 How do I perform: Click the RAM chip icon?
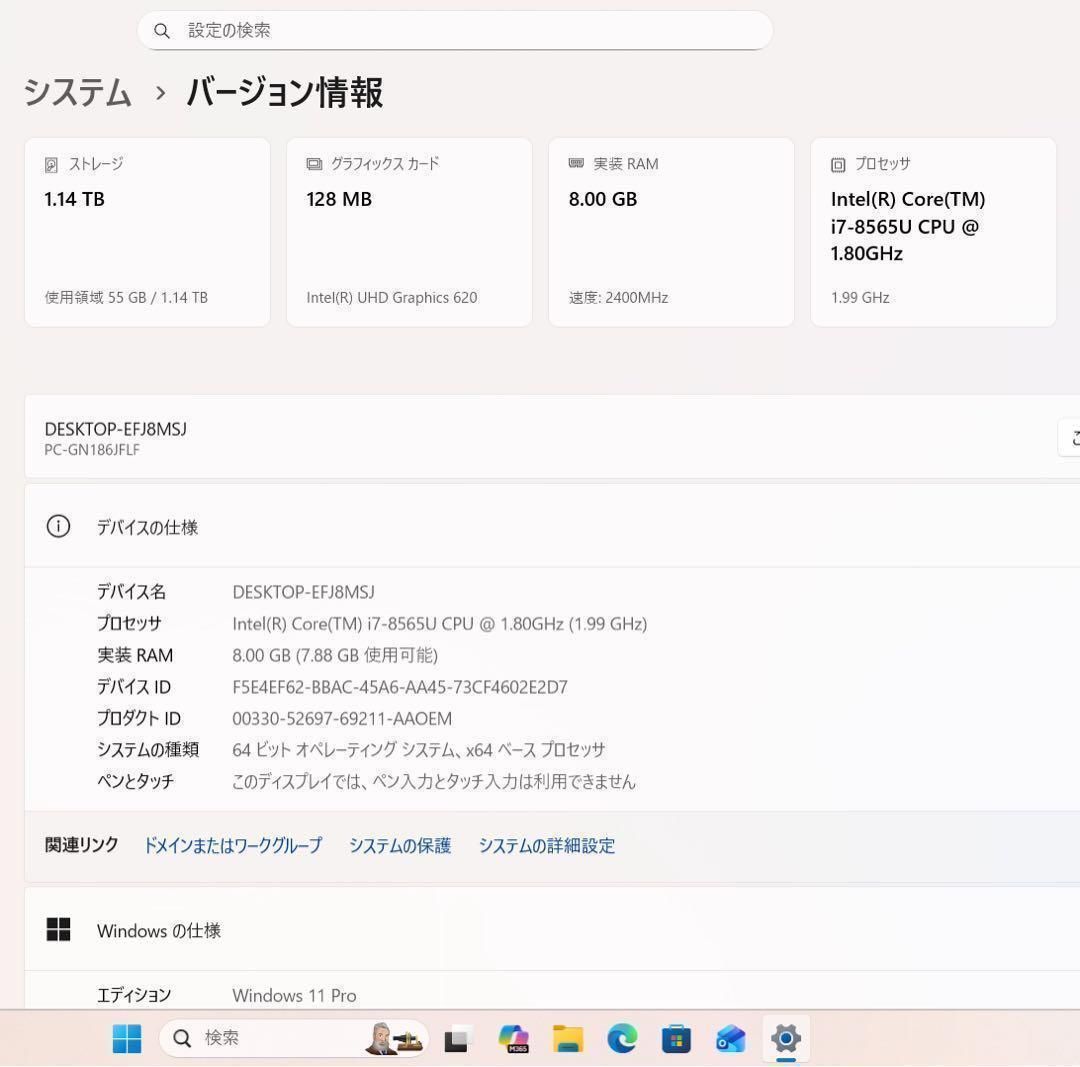[x=577, y=163]
